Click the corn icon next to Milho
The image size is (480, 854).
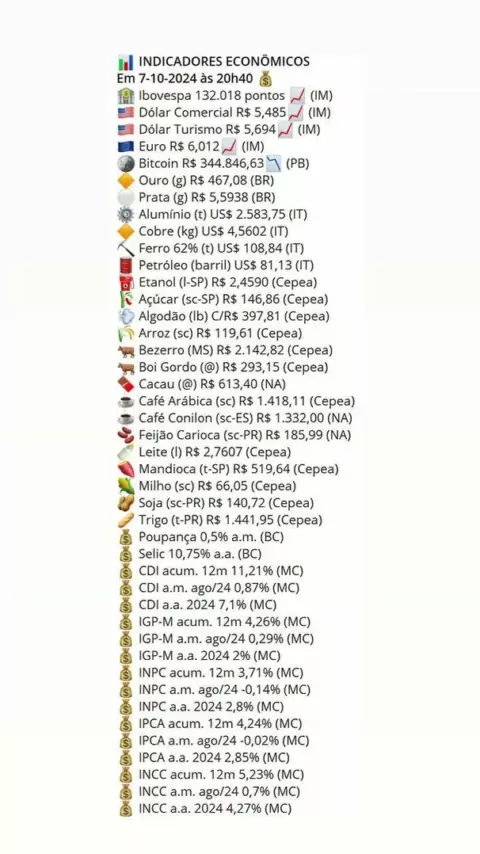click(x=125, y=486)
